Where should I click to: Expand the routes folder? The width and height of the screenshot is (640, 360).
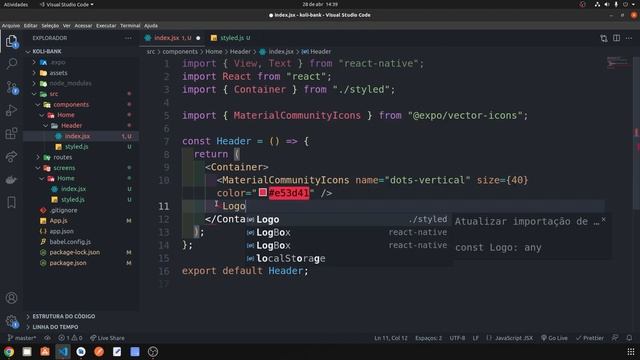click(x=38, y=157)
